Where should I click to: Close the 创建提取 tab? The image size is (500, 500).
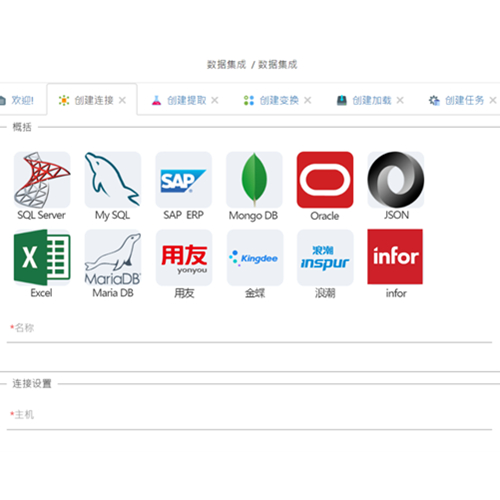[x=215, y=100]
